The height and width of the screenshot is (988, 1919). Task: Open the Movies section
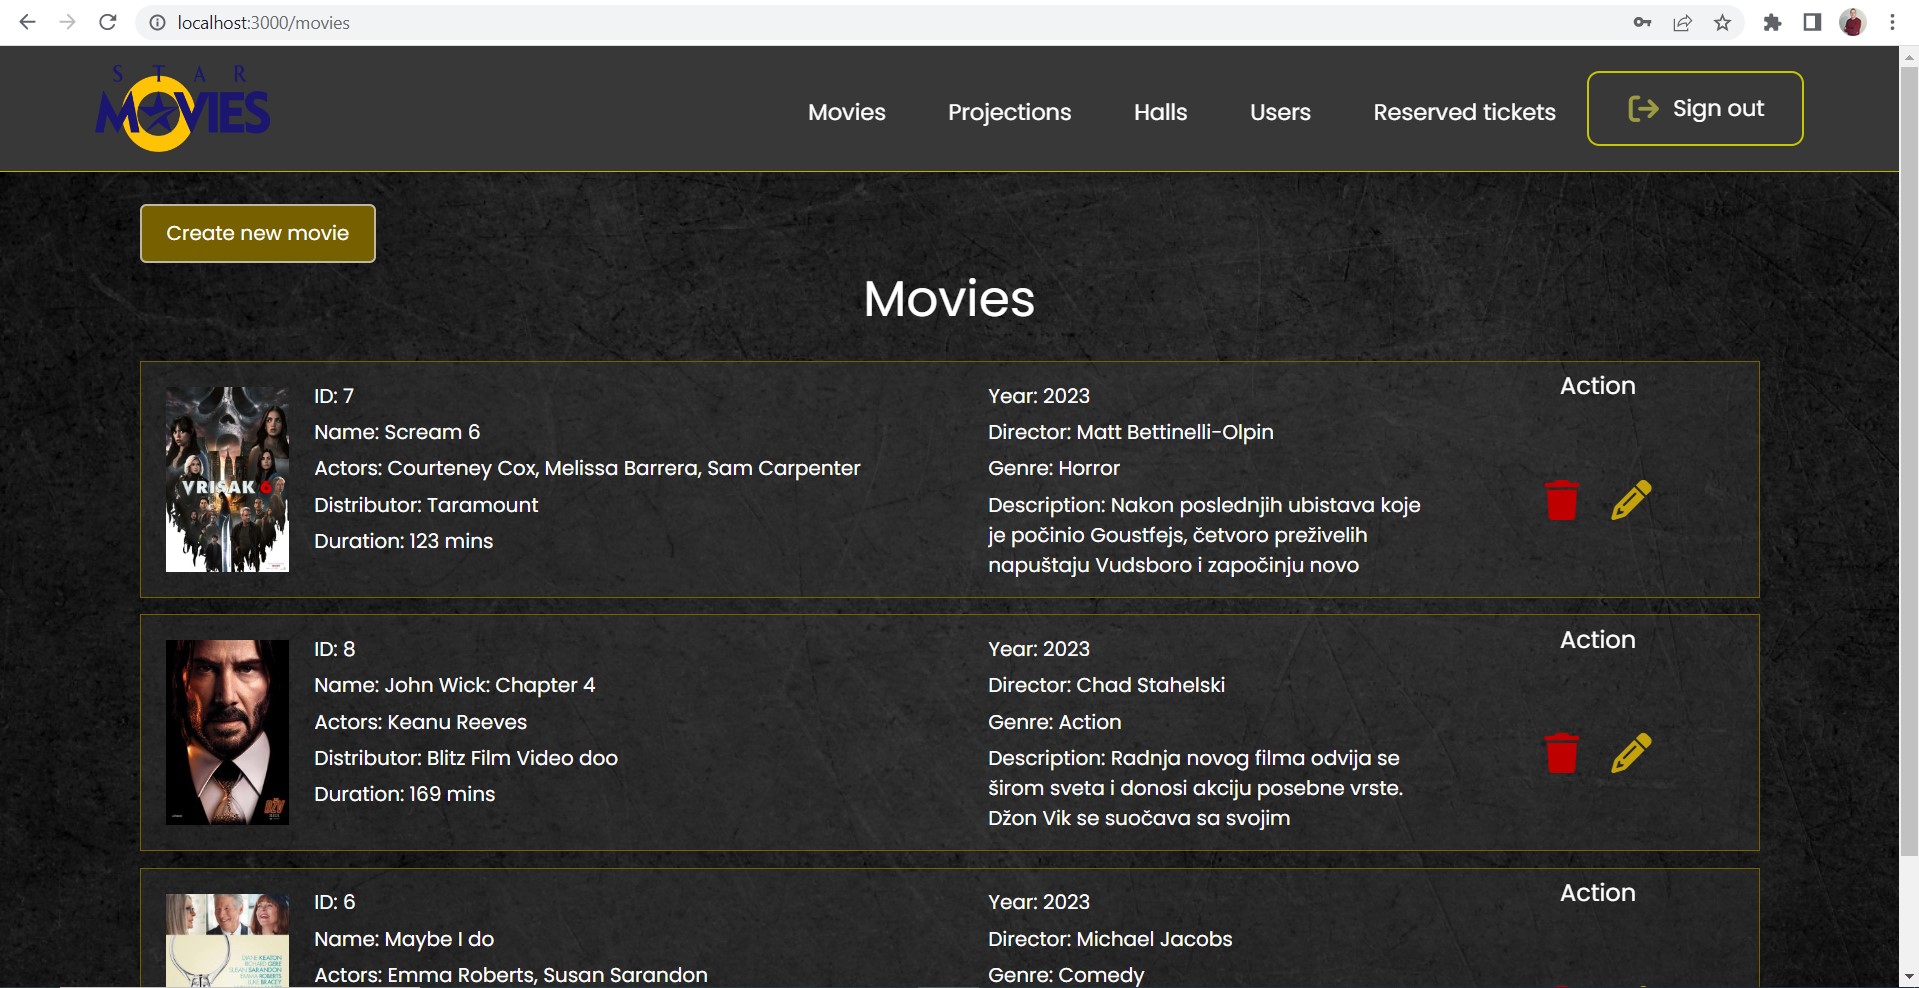click(846, 112)
